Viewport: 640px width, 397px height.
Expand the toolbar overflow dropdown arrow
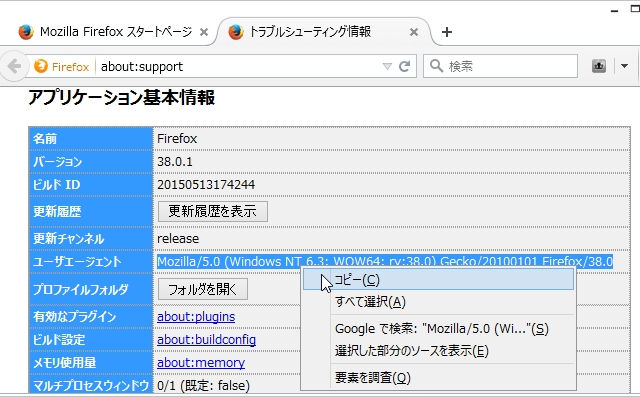pyautogui.click(x=624, y=66)
